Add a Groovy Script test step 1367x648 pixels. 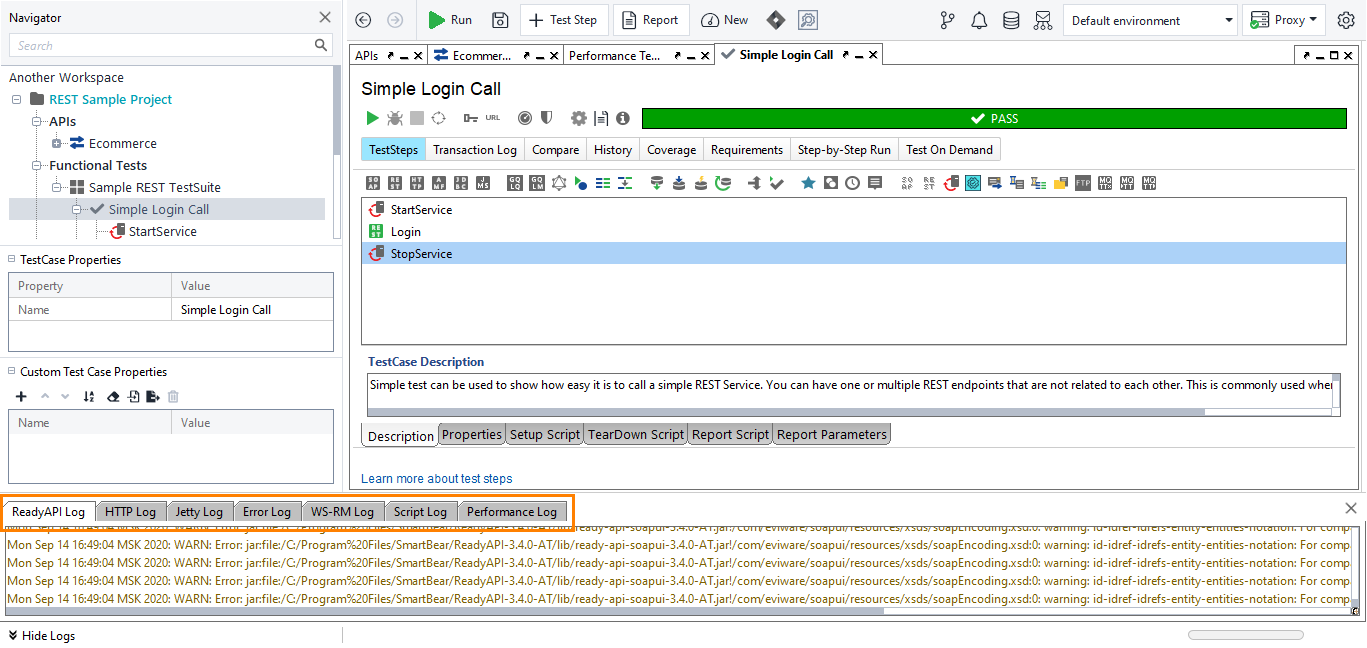pyautogui.click(x=580, y=183)
